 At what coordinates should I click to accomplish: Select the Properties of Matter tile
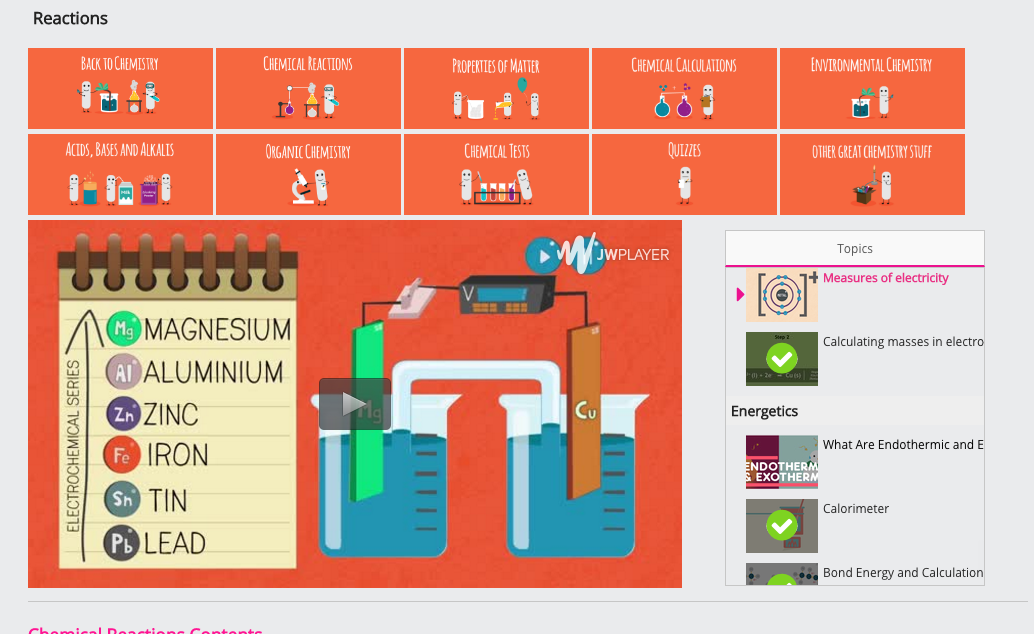tap(495, 88)
